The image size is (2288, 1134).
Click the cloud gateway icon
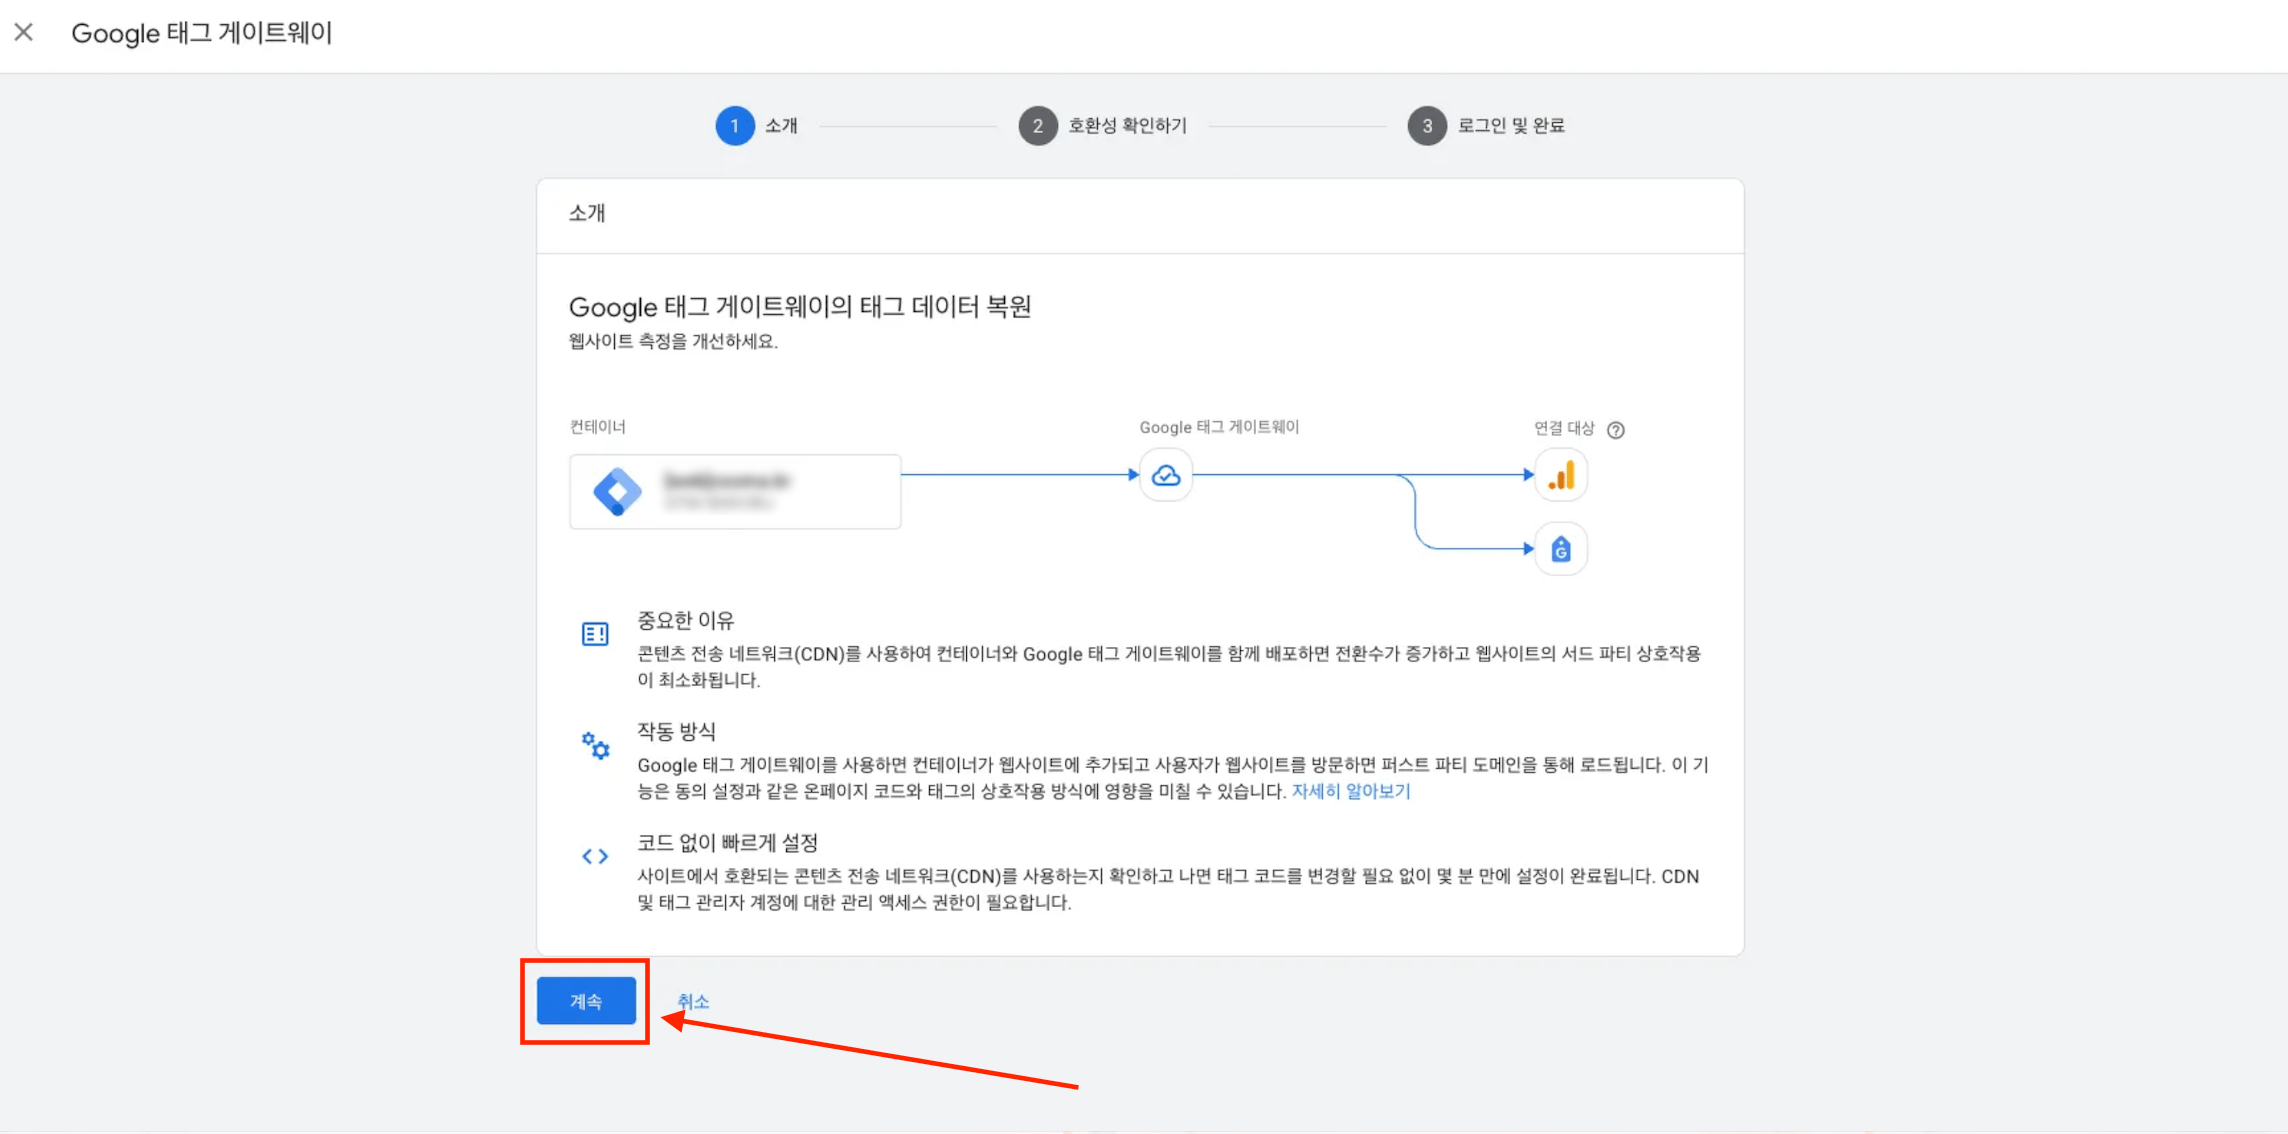(x=1166, y=475)
